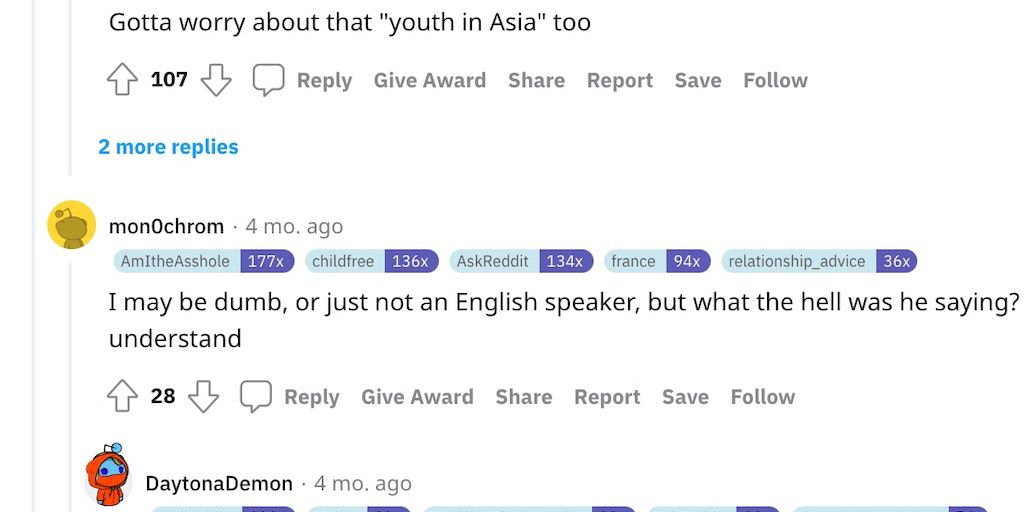1024x512 pixels.
Task: Upvote mon0chrom's comment
Action: point(122,396)
